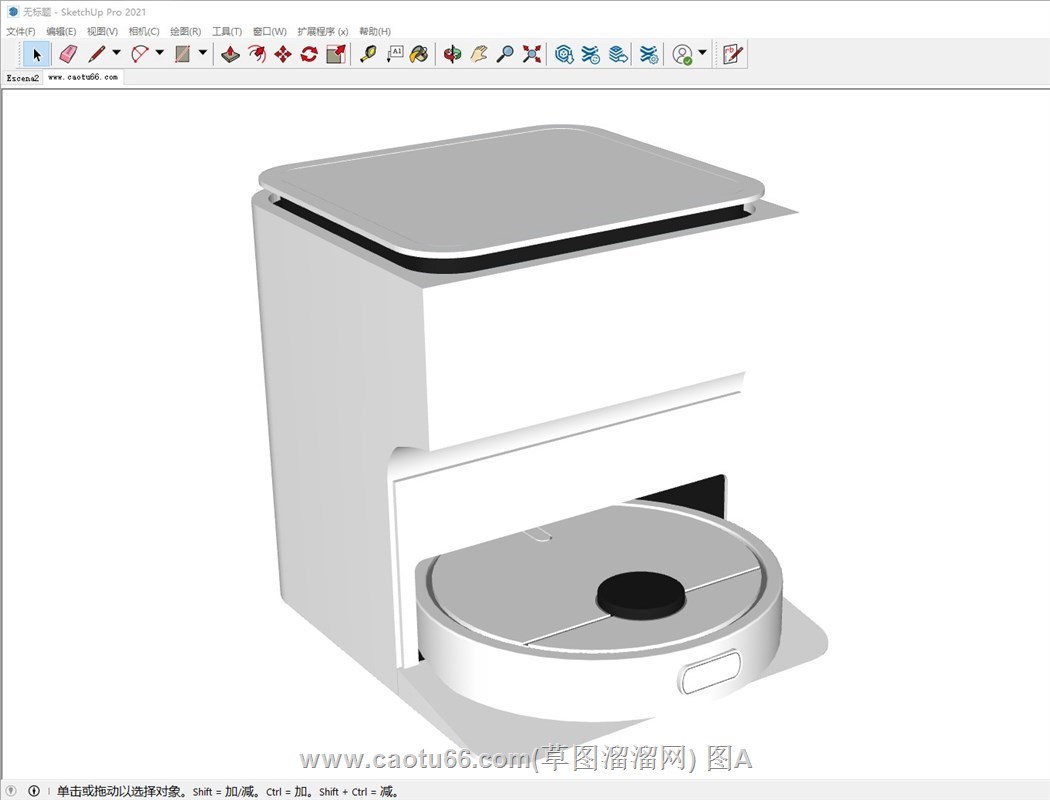Open the 文件(F) menu
1050x800 pixels.
(20, 32)
